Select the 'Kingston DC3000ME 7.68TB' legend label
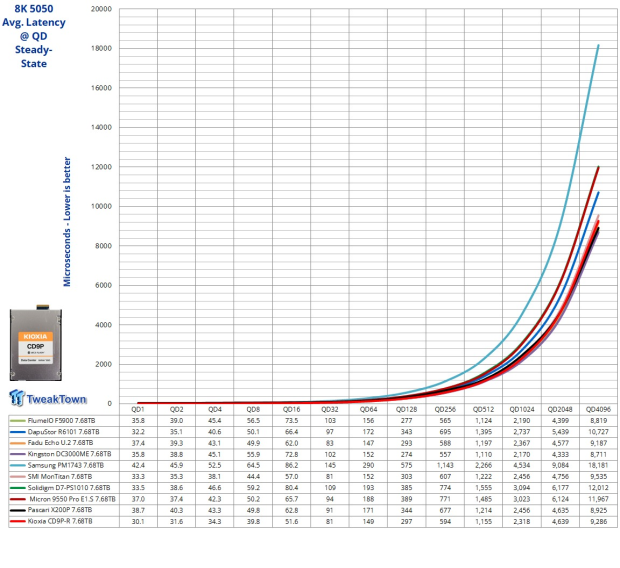 tap(70, 454)
